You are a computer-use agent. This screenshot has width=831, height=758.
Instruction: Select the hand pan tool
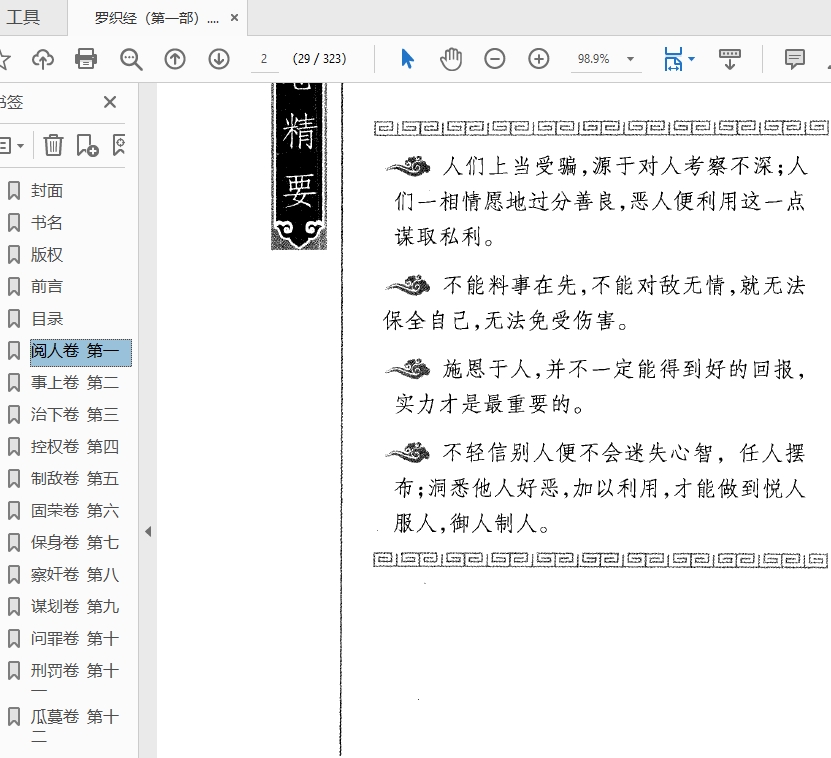coord(451,59)
